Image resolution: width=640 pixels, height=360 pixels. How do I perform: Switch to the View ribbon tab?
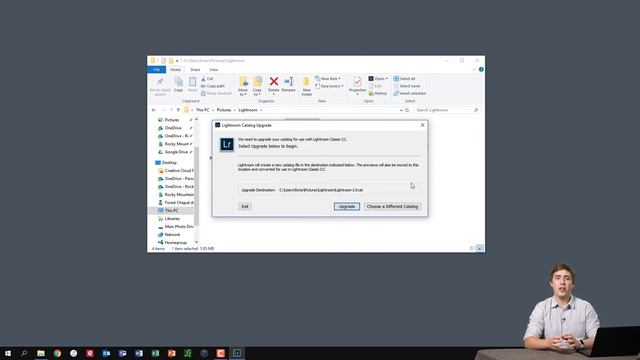point(213,70)
